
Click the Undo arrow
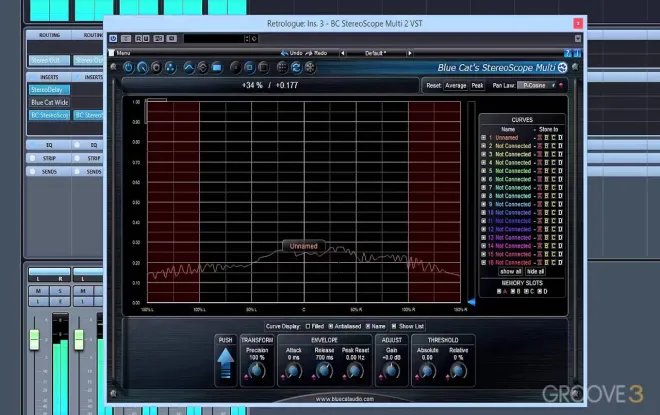(285, 53)
